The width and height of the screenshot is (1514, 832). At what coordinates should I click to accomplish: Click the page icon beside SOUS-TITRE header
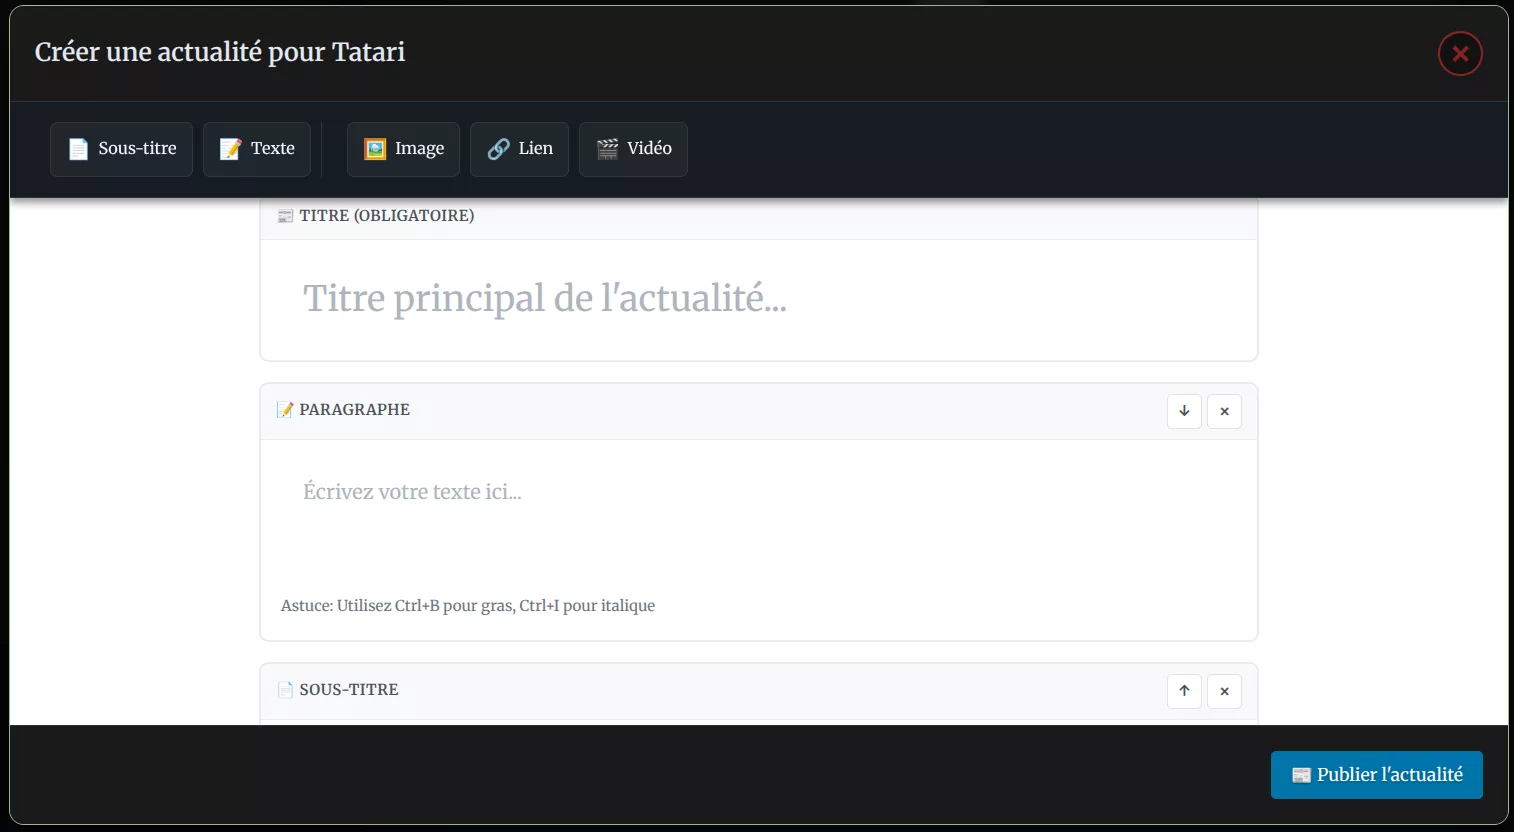[x=285, y=690]
